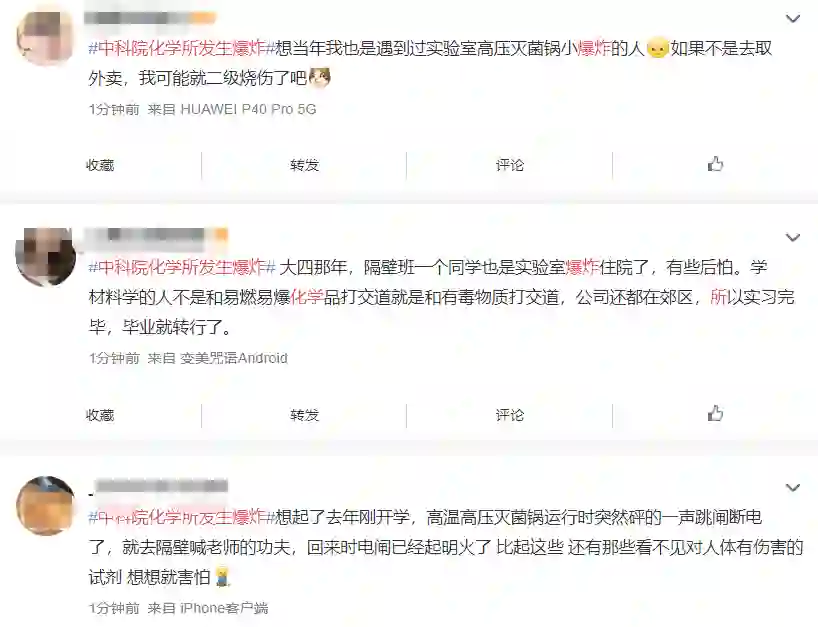This screenshot has width=818, height=627.
Task: Like the second post with thumbs-up icon
Action: [x=715, y=414]
